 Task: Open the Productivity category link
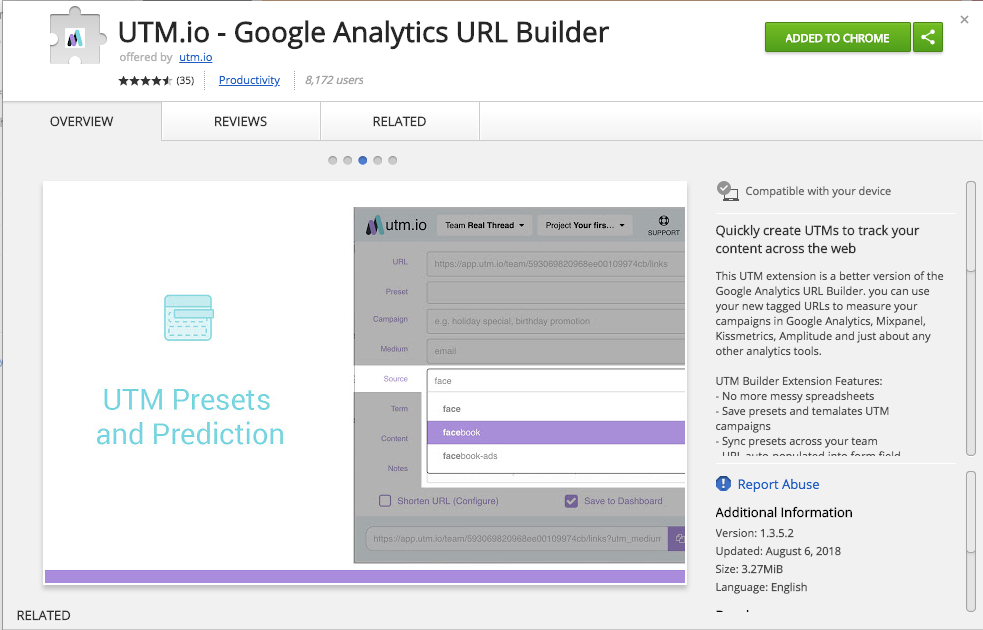click(x=249, y=80)
